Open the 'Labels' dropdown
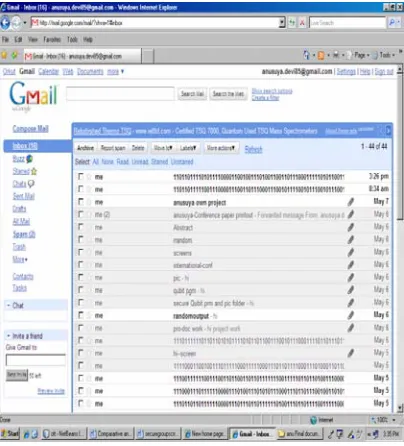The width and height of the screenshot is (404, 446). pos(188,148)
